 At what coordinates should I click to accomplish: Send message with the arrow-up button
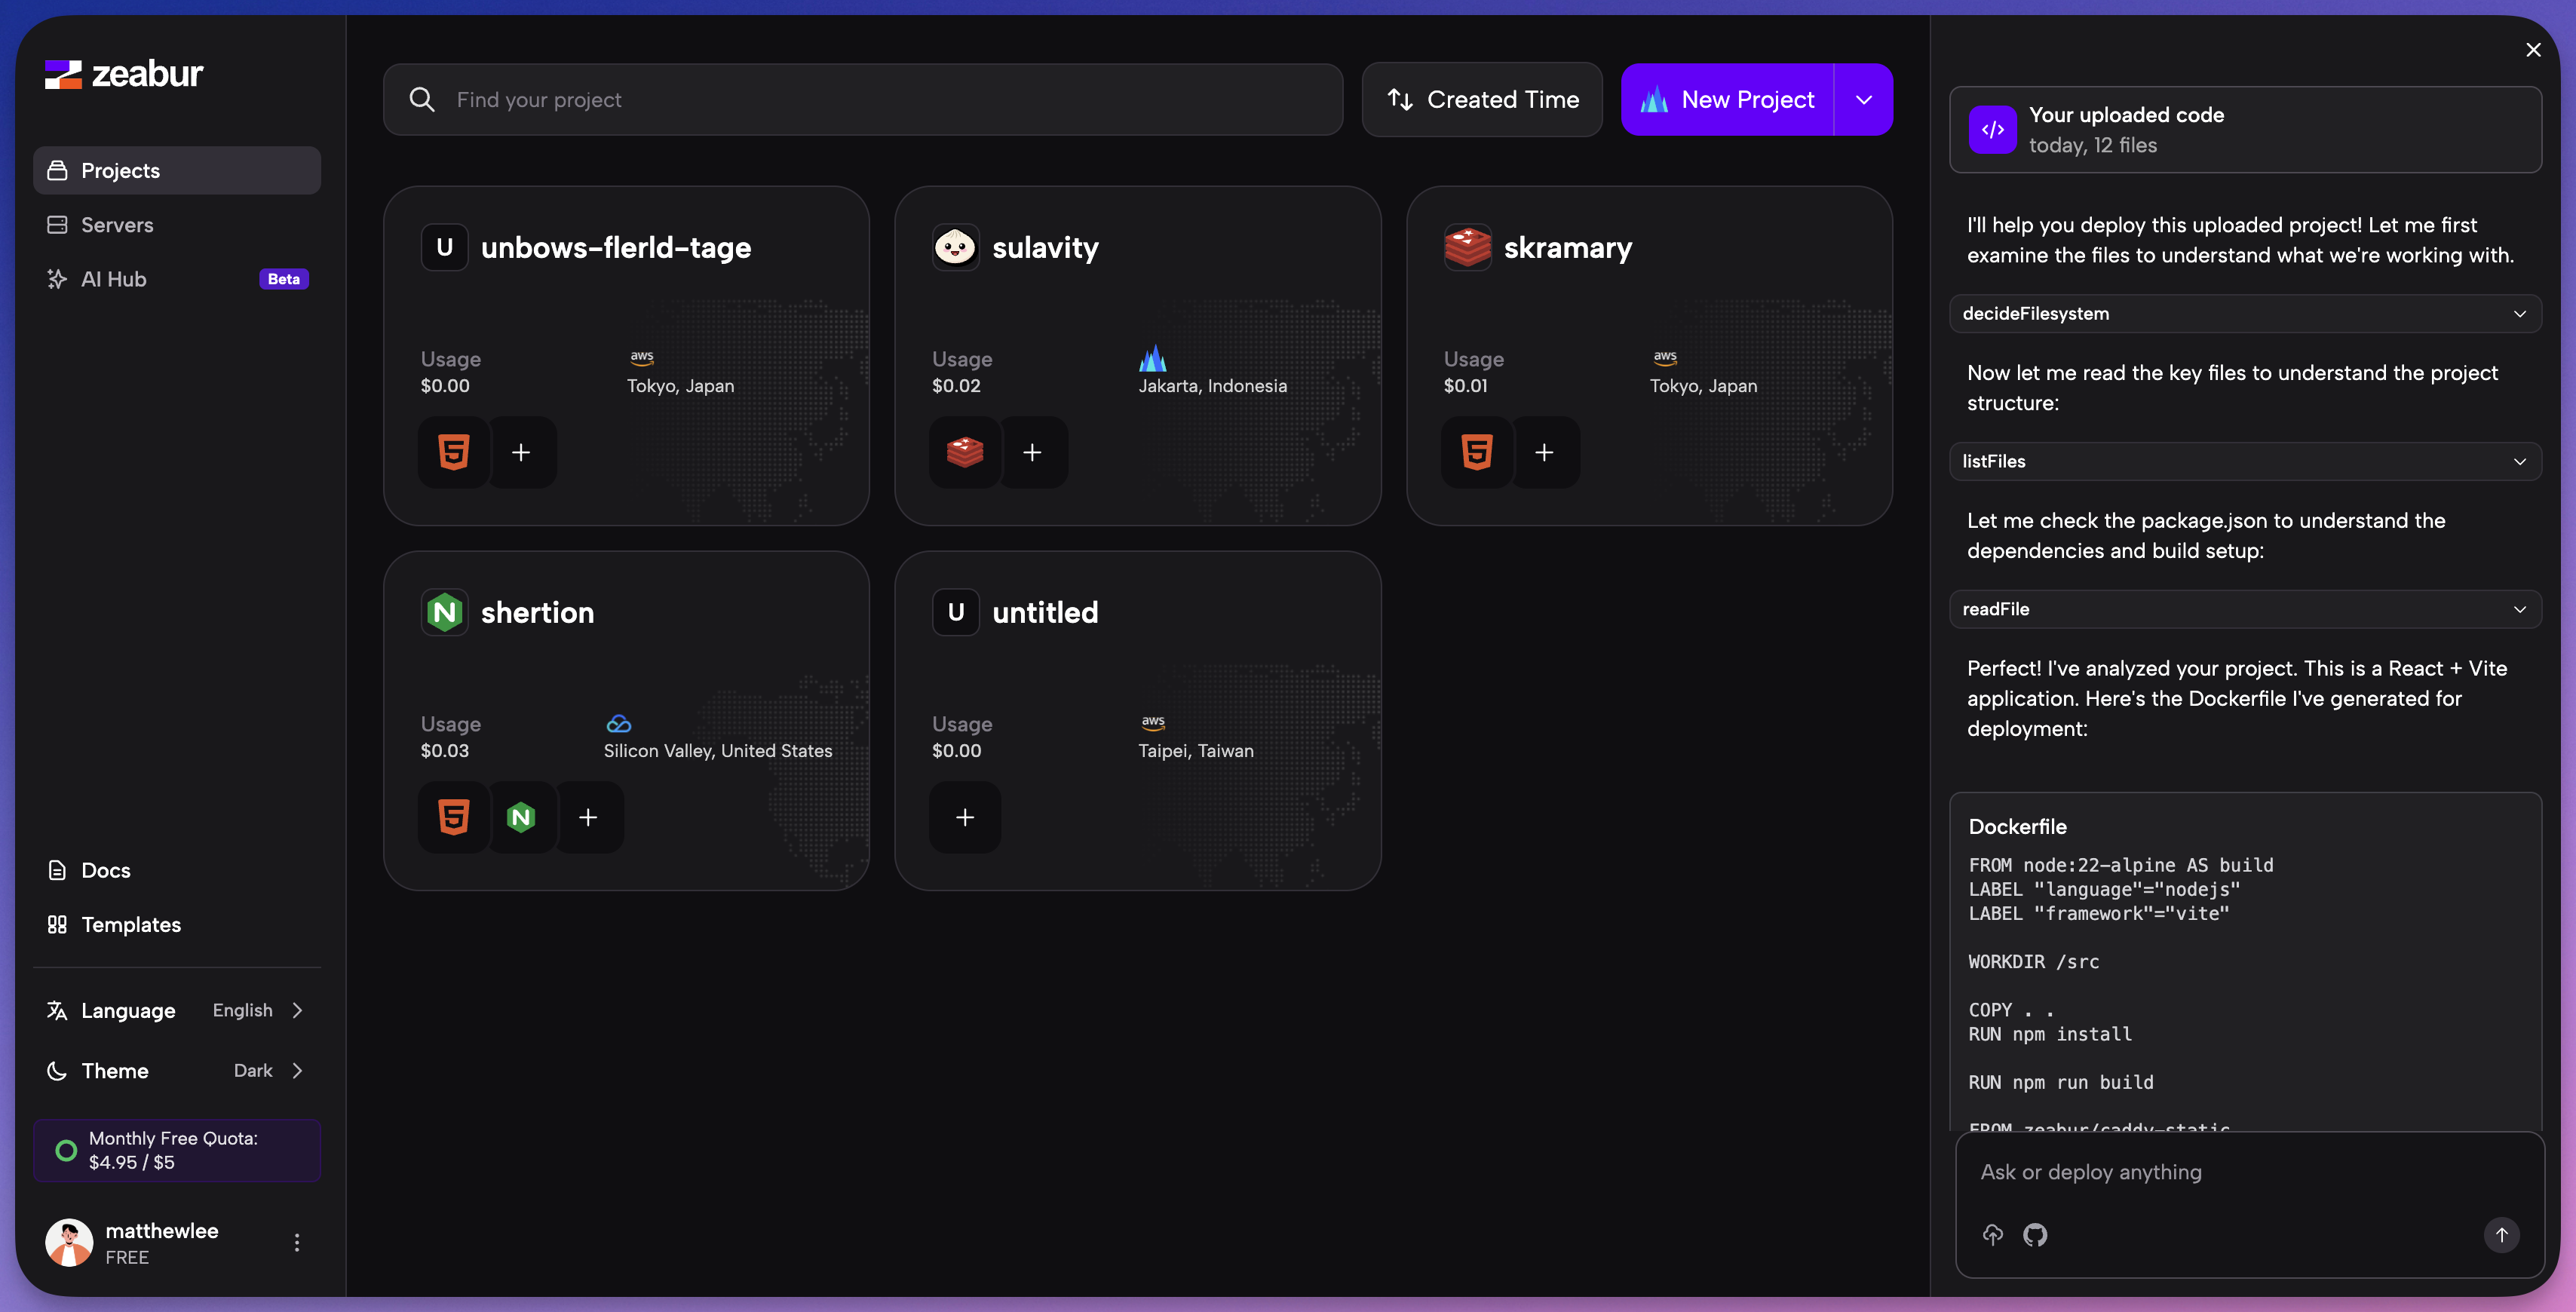coord(2501,1235)
